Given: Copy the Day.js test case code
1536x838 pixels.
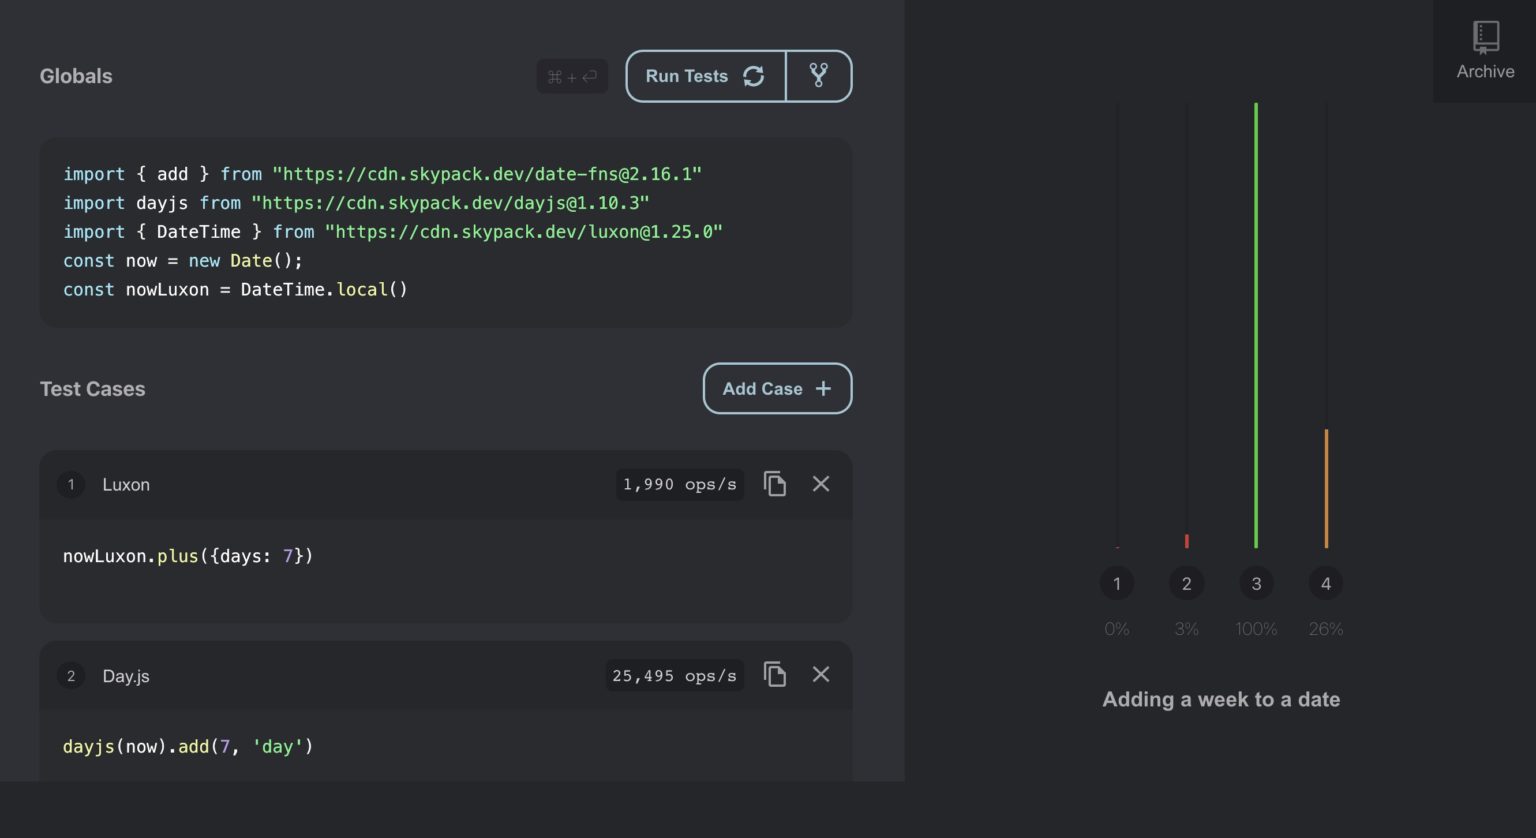Looking at the screenshot, I should (775, 674).
